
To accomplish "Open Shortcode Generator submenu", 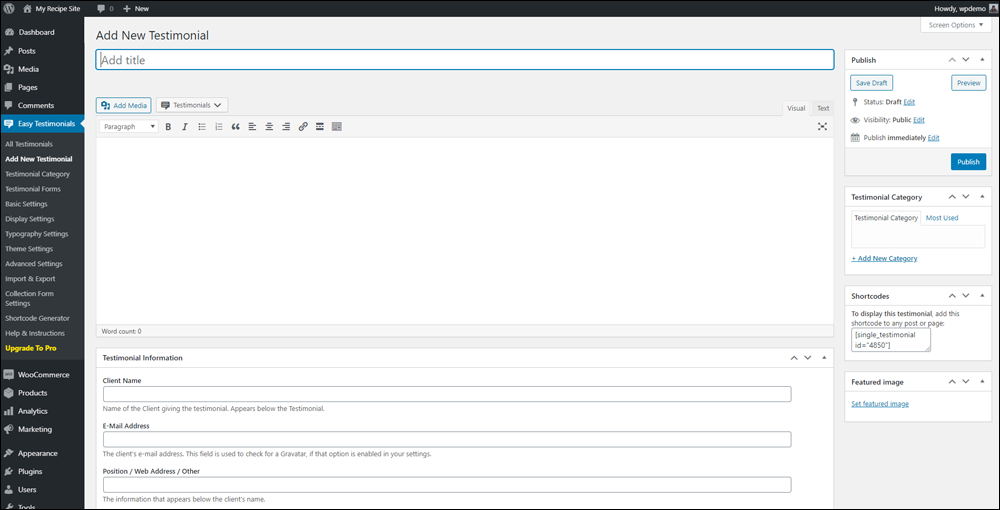I will pyautogui.click(x=37, y=318).
